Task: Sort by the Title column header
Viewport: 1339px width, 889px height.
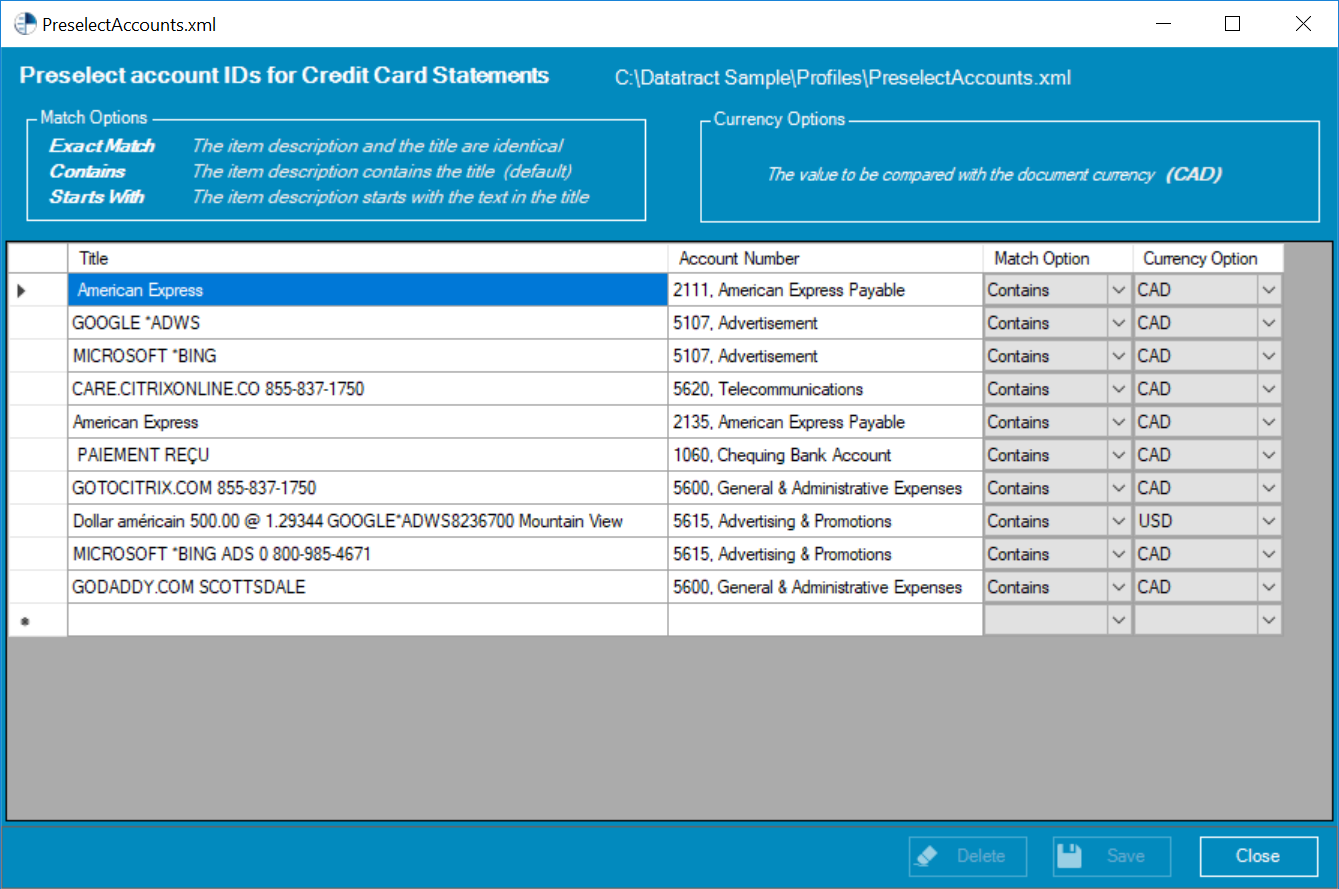Action: coord(367,258)
